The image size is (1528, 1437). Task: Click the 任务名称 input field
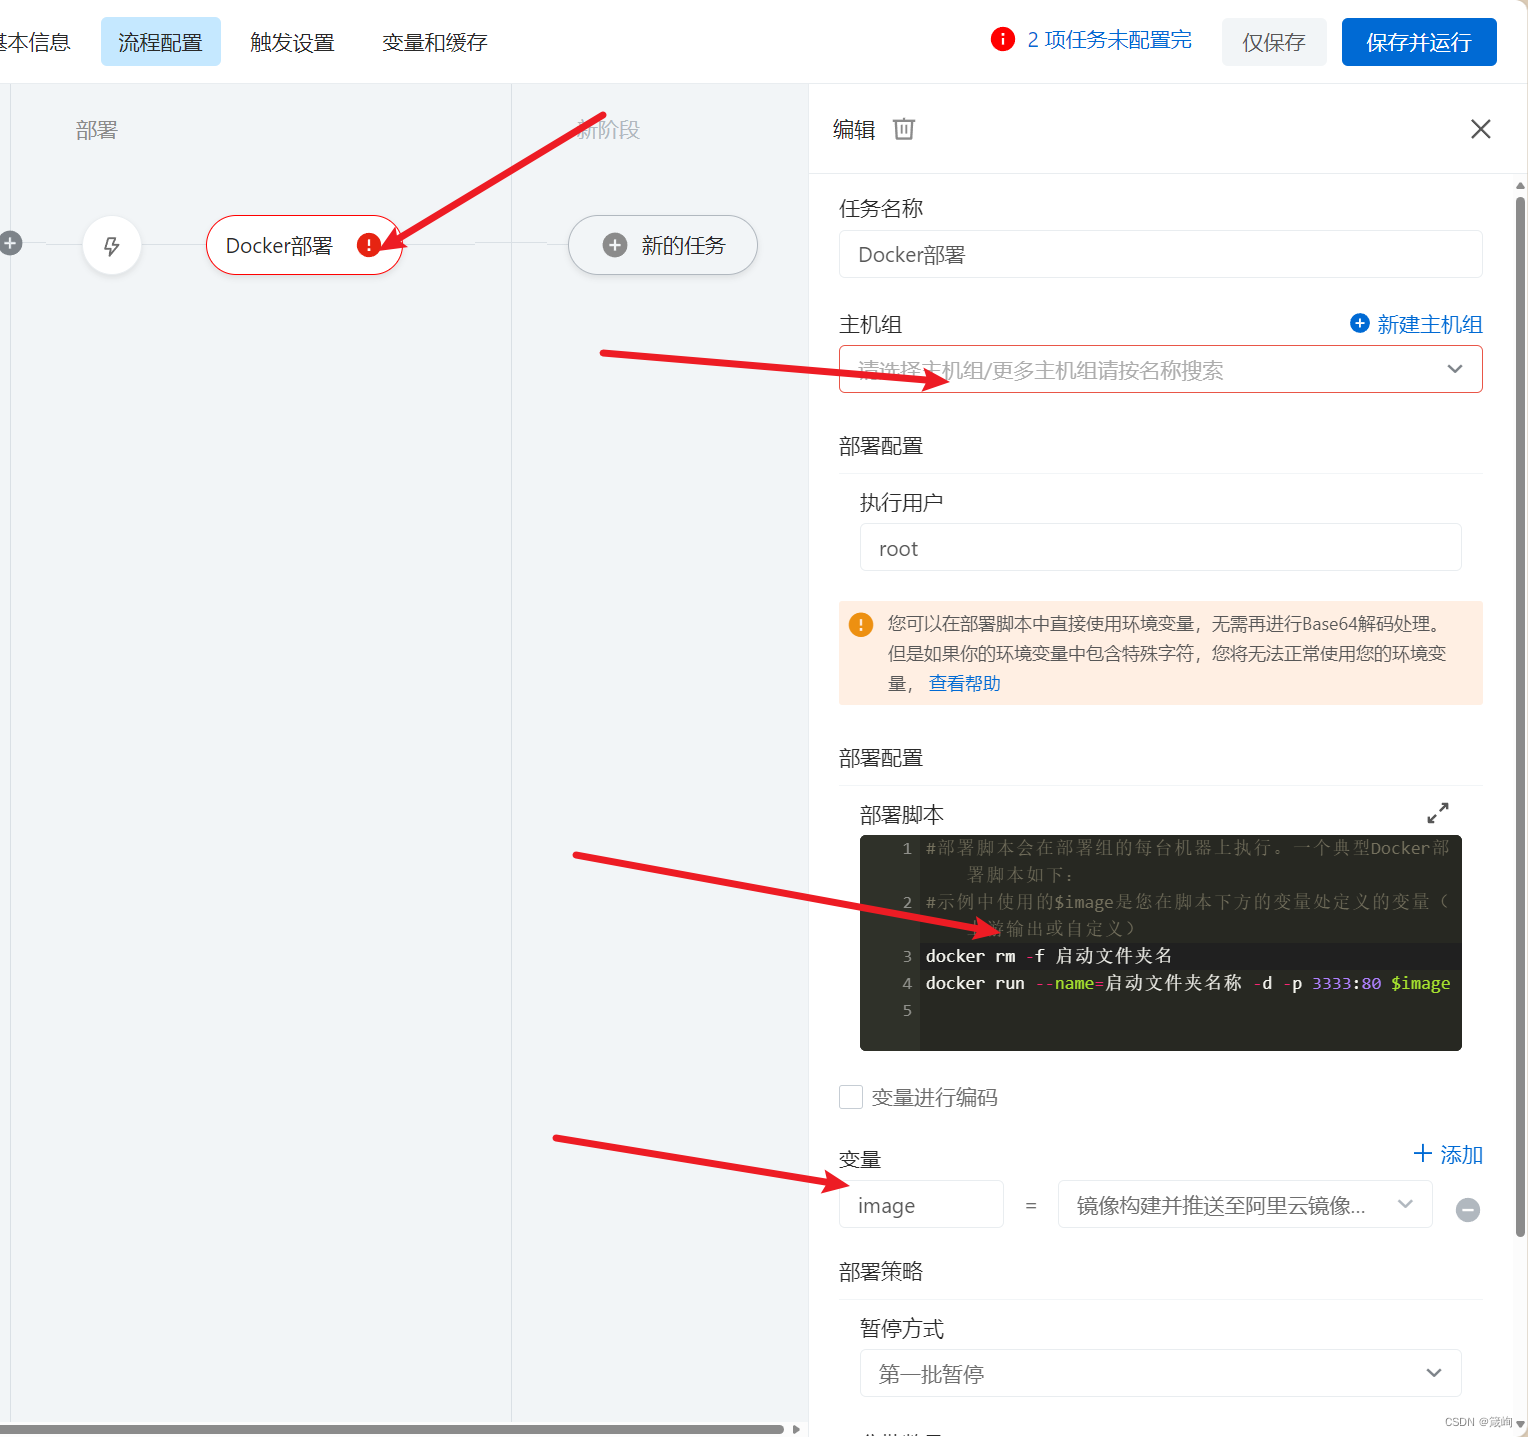pos(1160,254)
